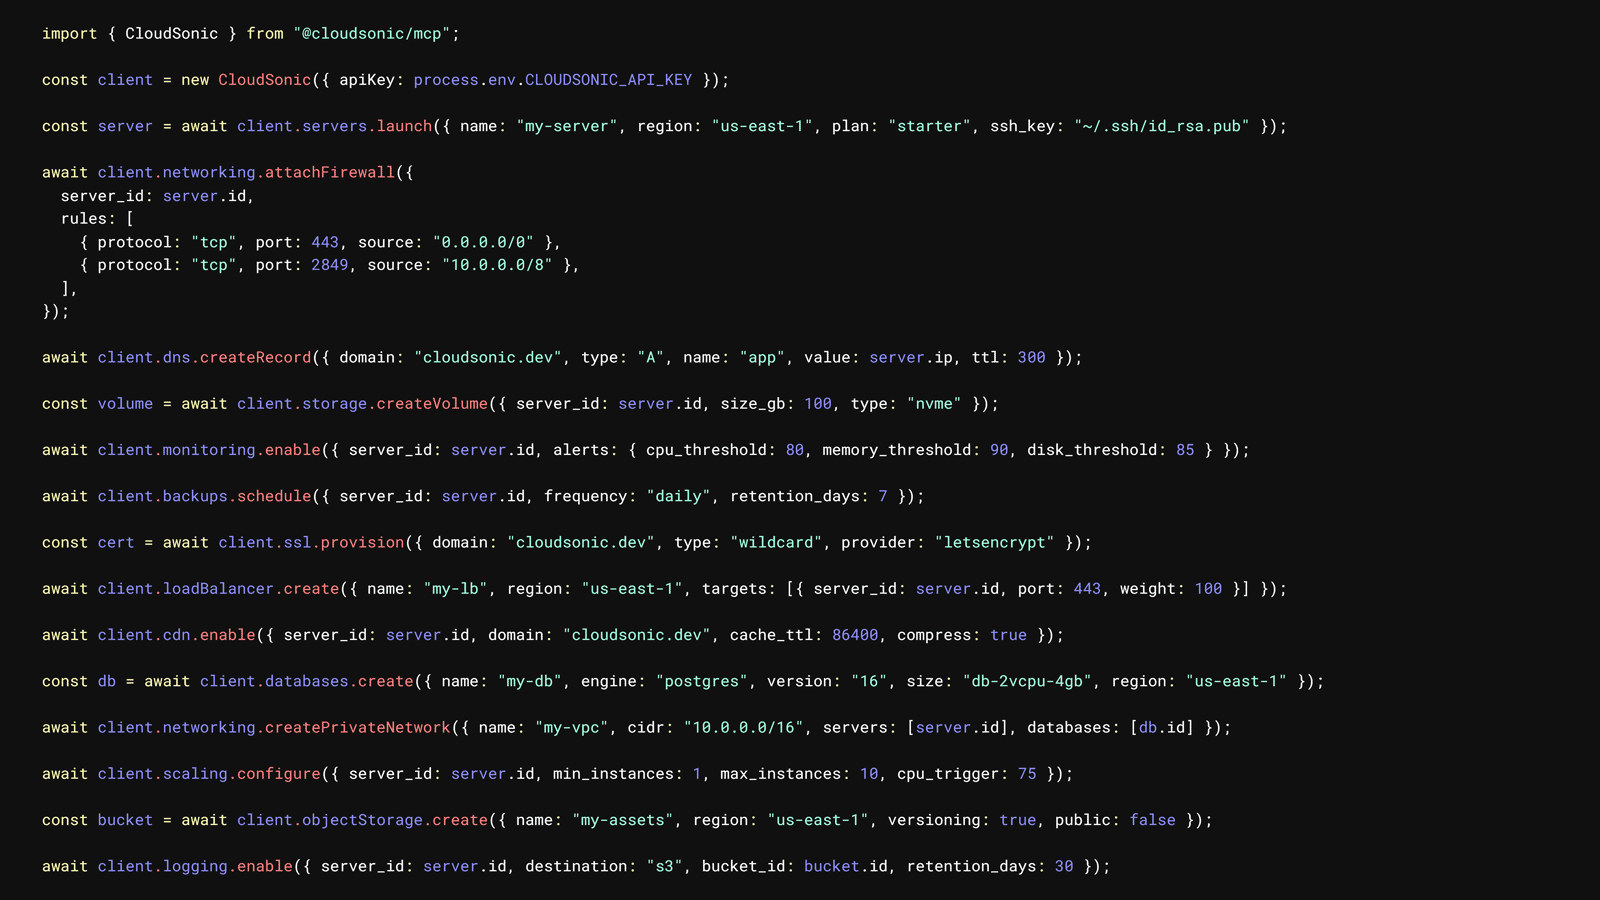Click the "0.0.0.0/0" source string
1600x900 pixels.
click(x=483, y=242)
